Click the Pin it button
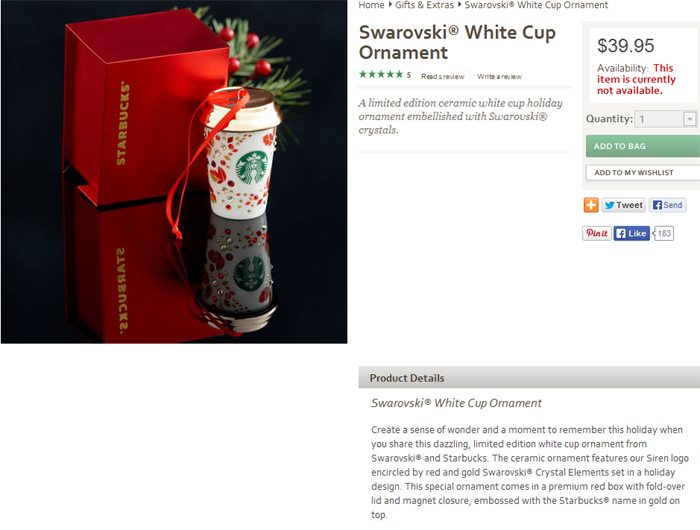 tap(597, 233)
